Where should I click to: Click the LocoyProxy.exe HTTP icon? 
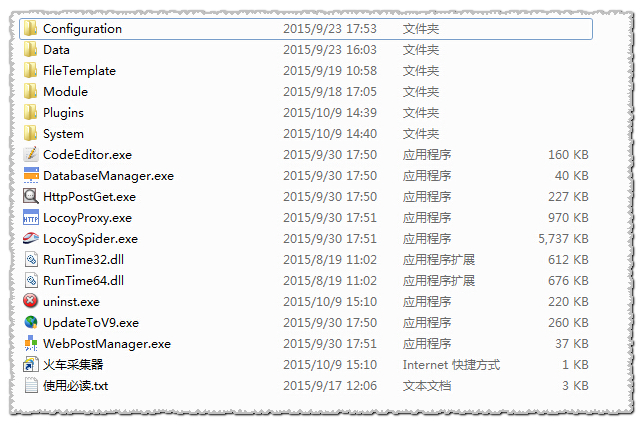click(31, 217)
